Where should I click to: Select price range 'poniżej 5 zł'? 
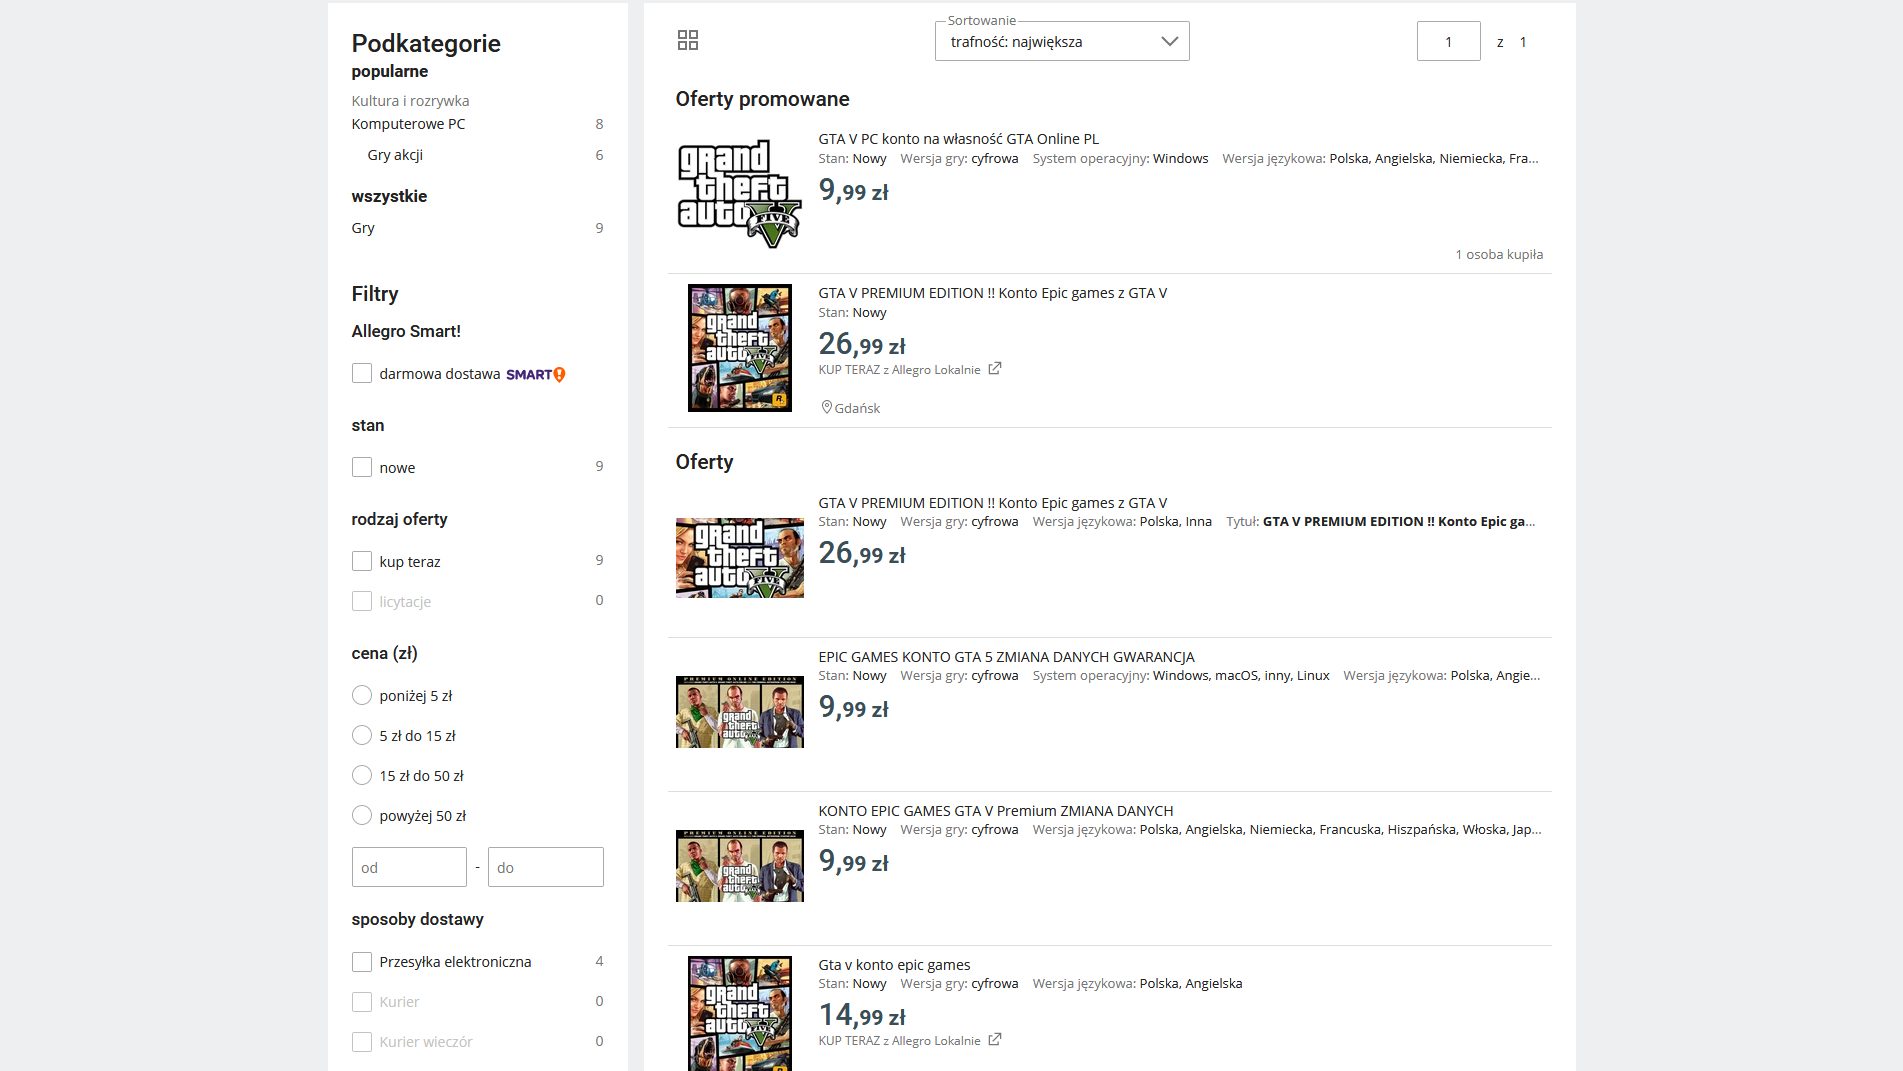point(362,695)
